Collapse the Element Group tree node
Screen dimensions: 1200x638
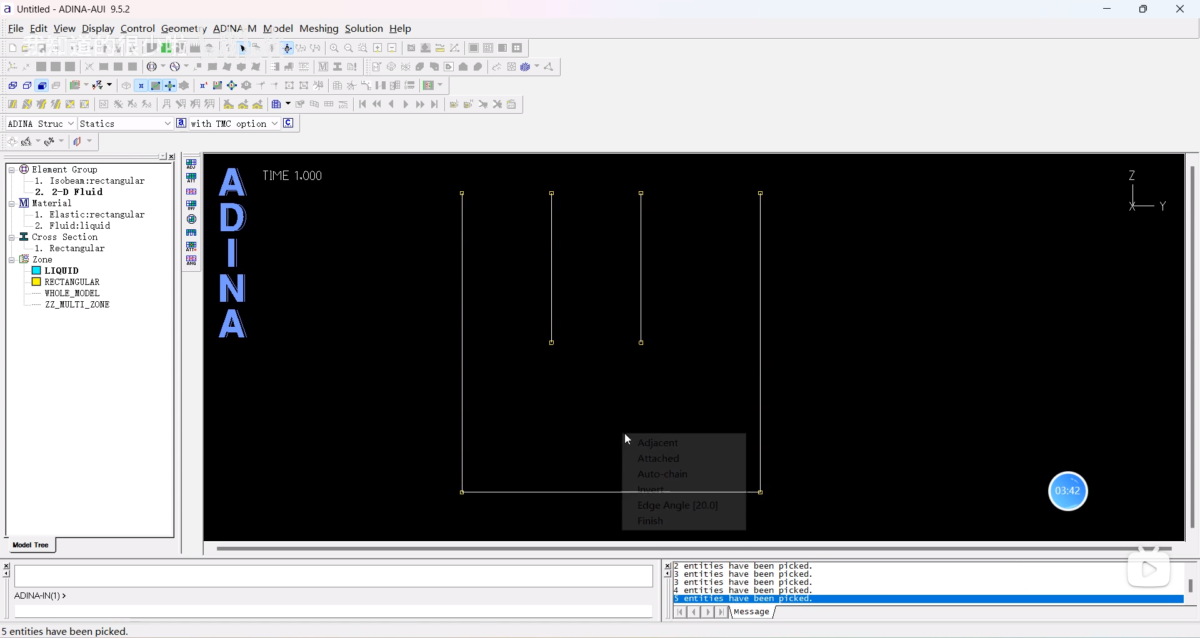[x=12, y=170]
